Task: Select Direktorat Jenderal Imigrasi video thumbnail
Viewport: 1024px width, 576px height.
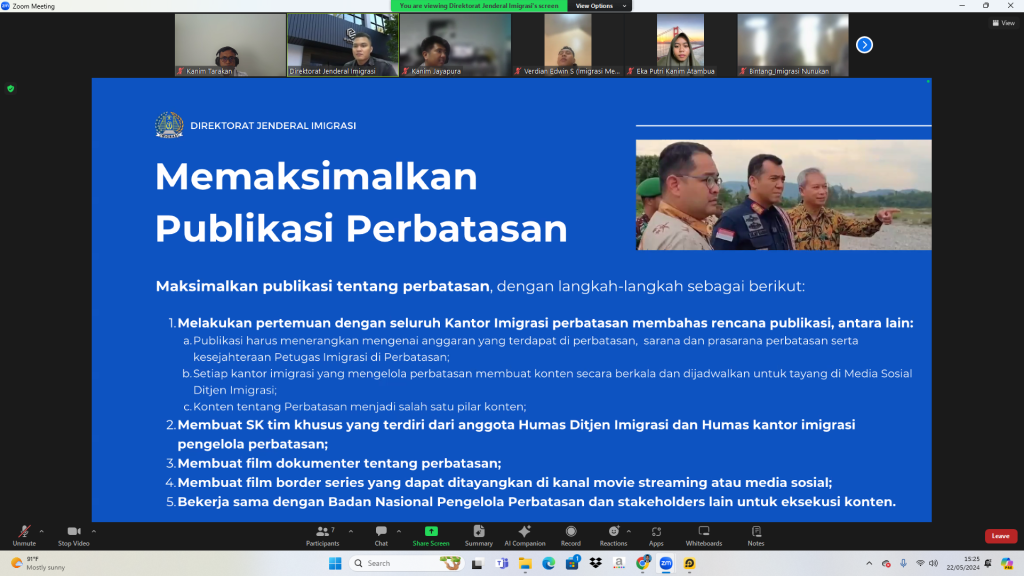Action: click(343, 45)
